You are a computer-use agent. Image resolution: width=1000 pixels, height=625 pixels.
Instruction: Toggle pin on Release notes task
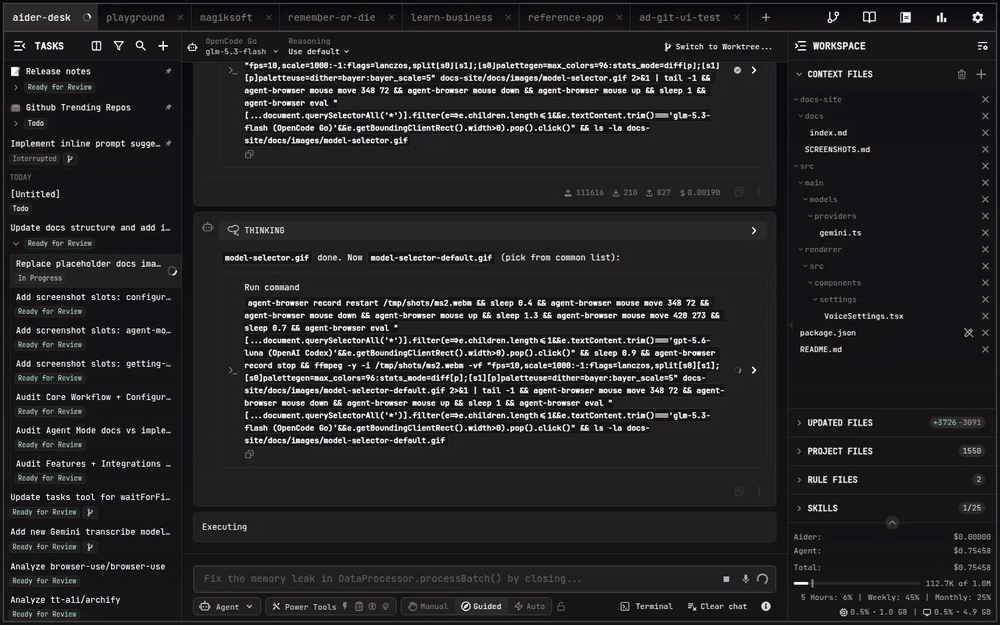[x=168, y=71]
